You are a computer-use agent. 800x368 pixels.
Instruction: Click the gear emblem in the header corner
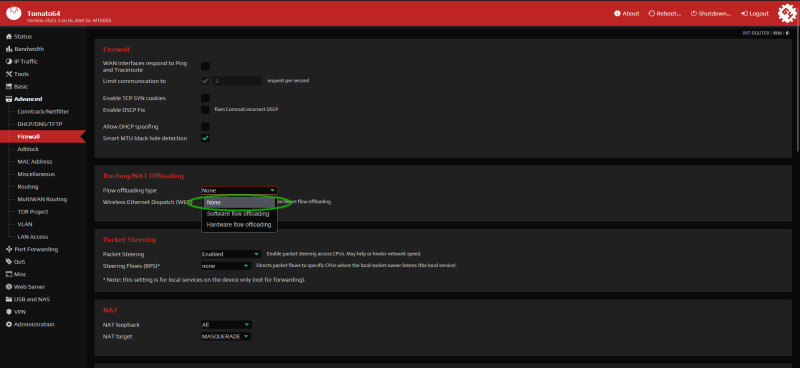(x=787, y=14)
